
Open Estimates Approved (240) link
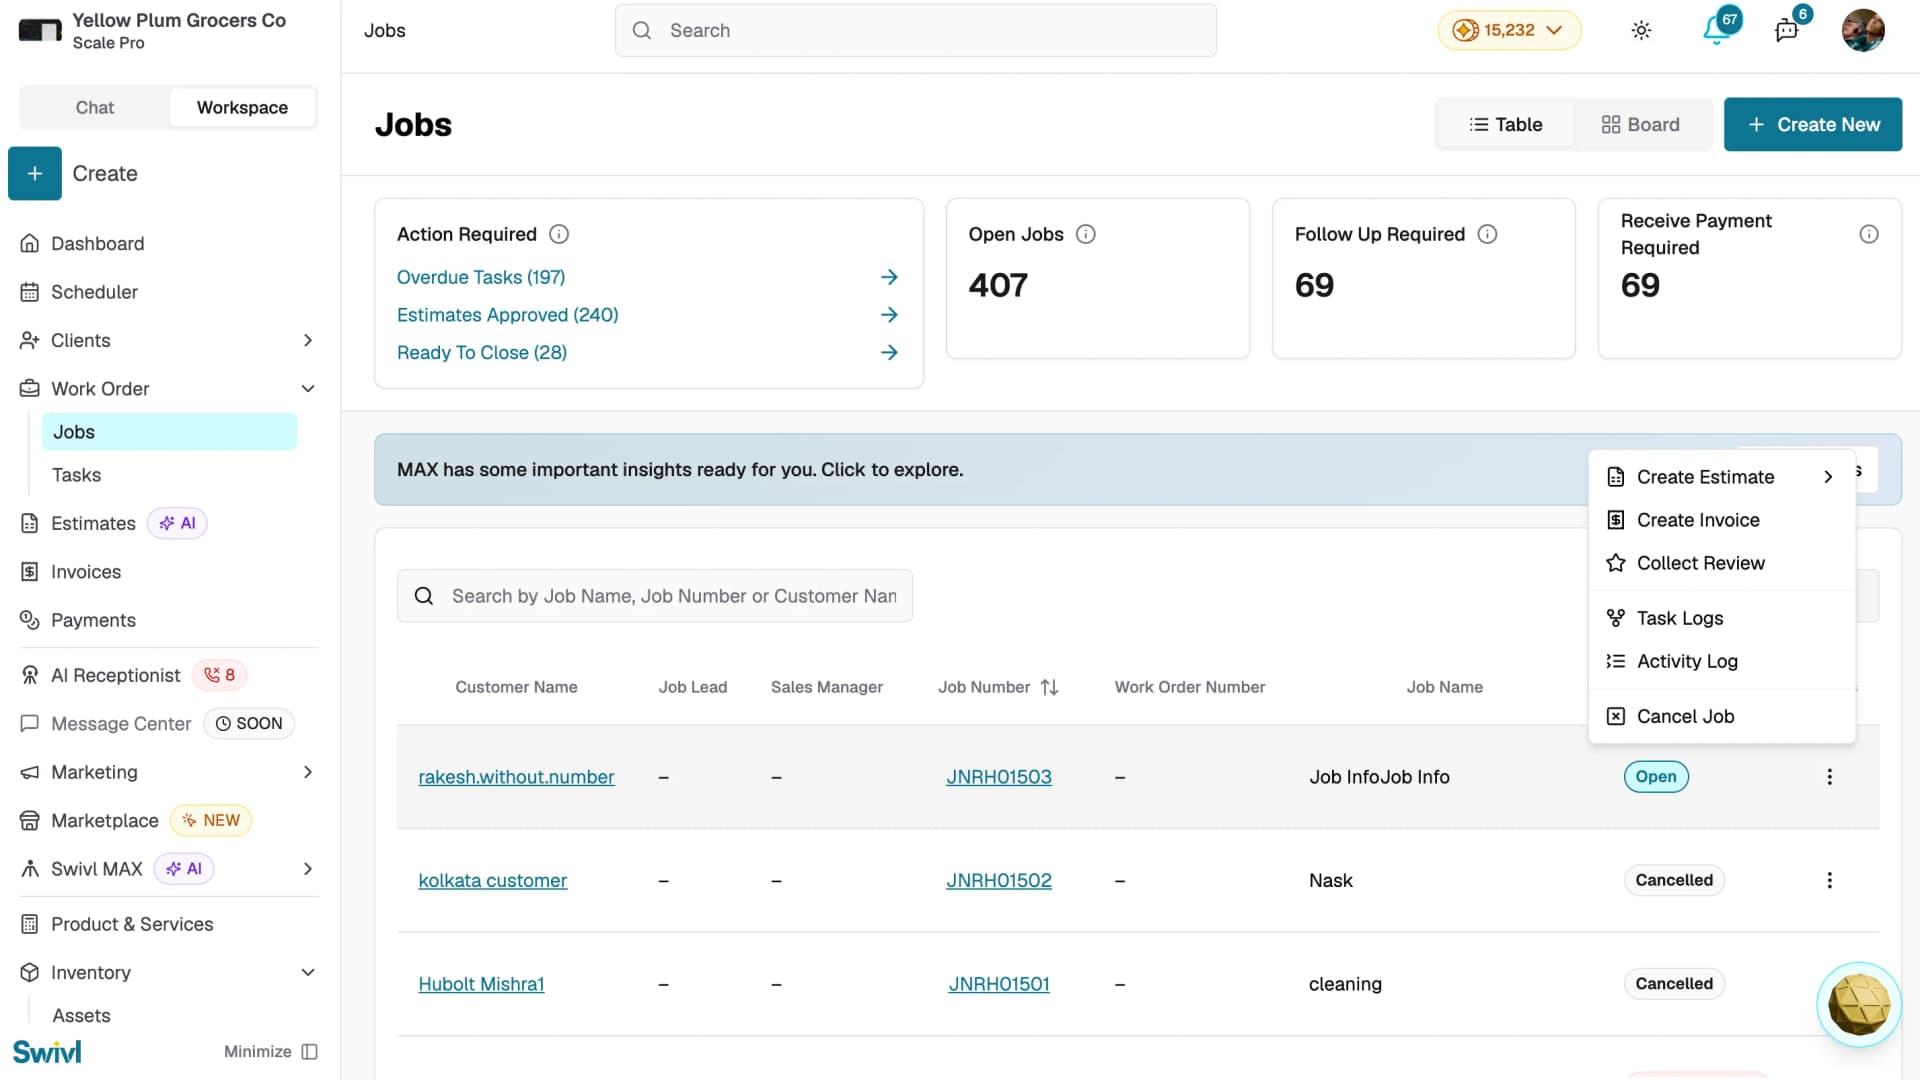[507, 315]
